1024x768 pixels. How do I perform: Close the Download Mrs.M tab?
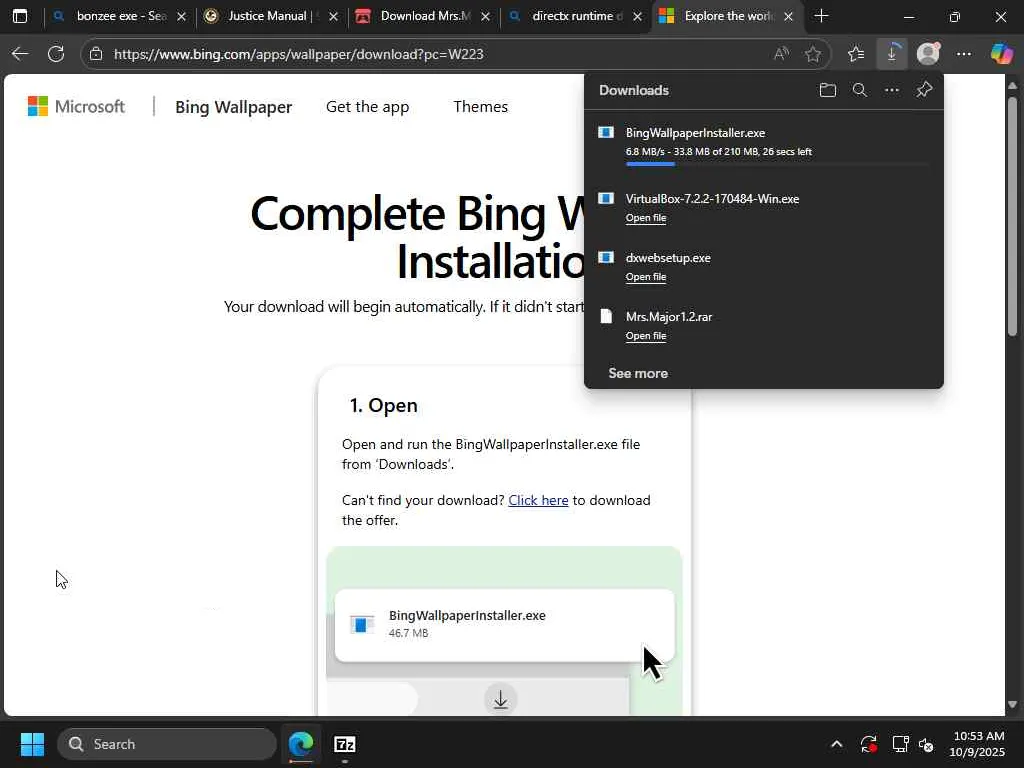coord(485,17)
